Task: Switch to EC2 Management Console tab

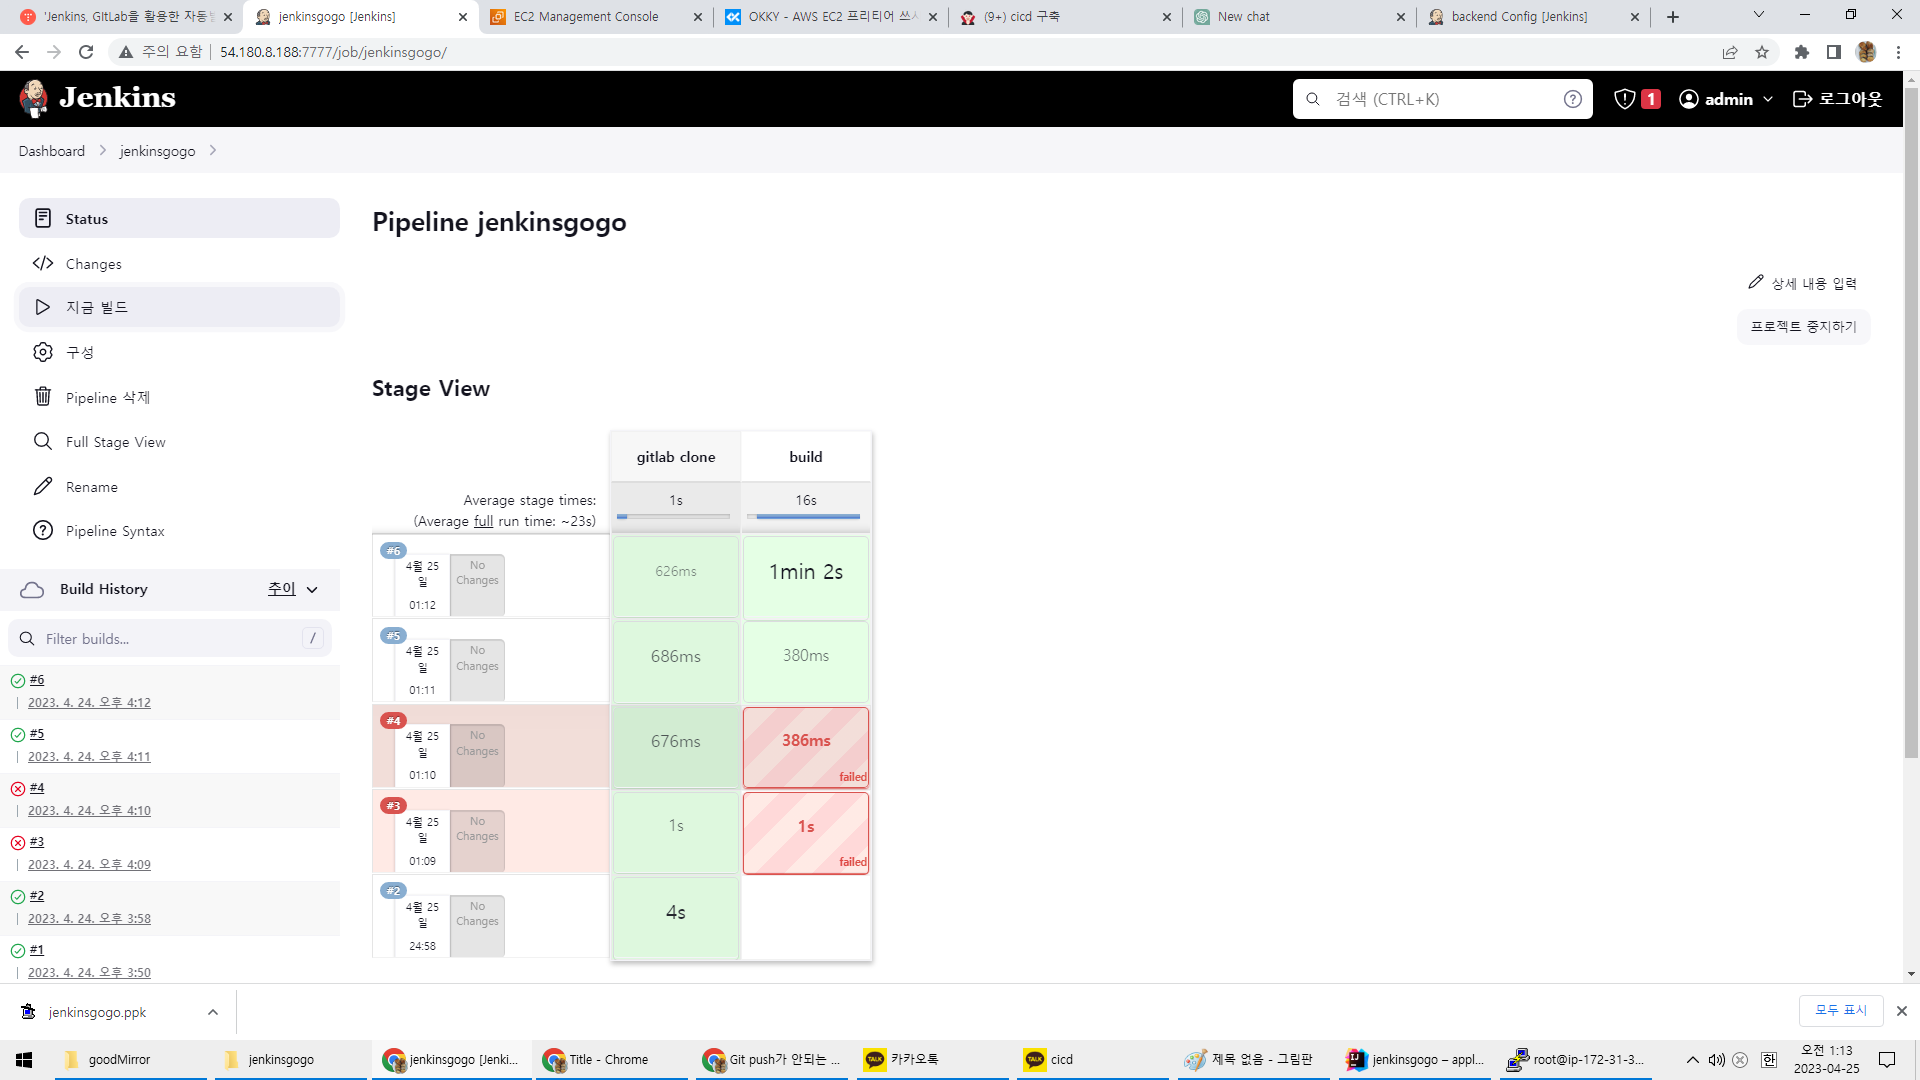Action: [585, 17]
